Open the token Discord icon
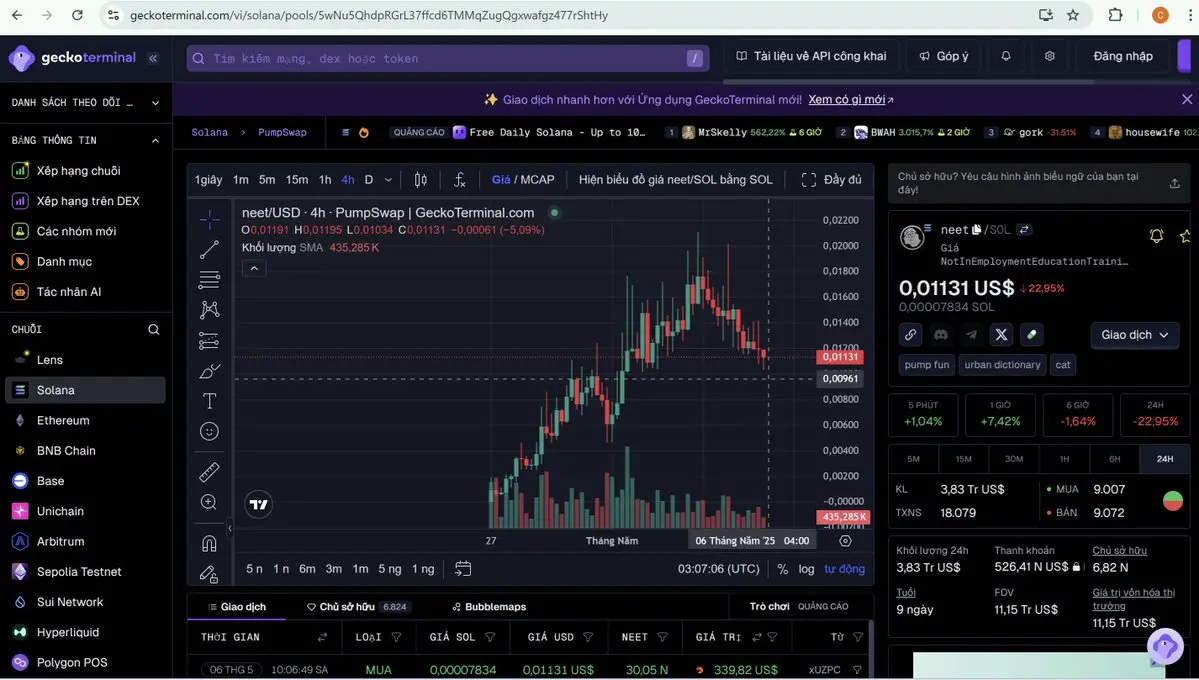 pyautogui.click(x=941, y=335)
